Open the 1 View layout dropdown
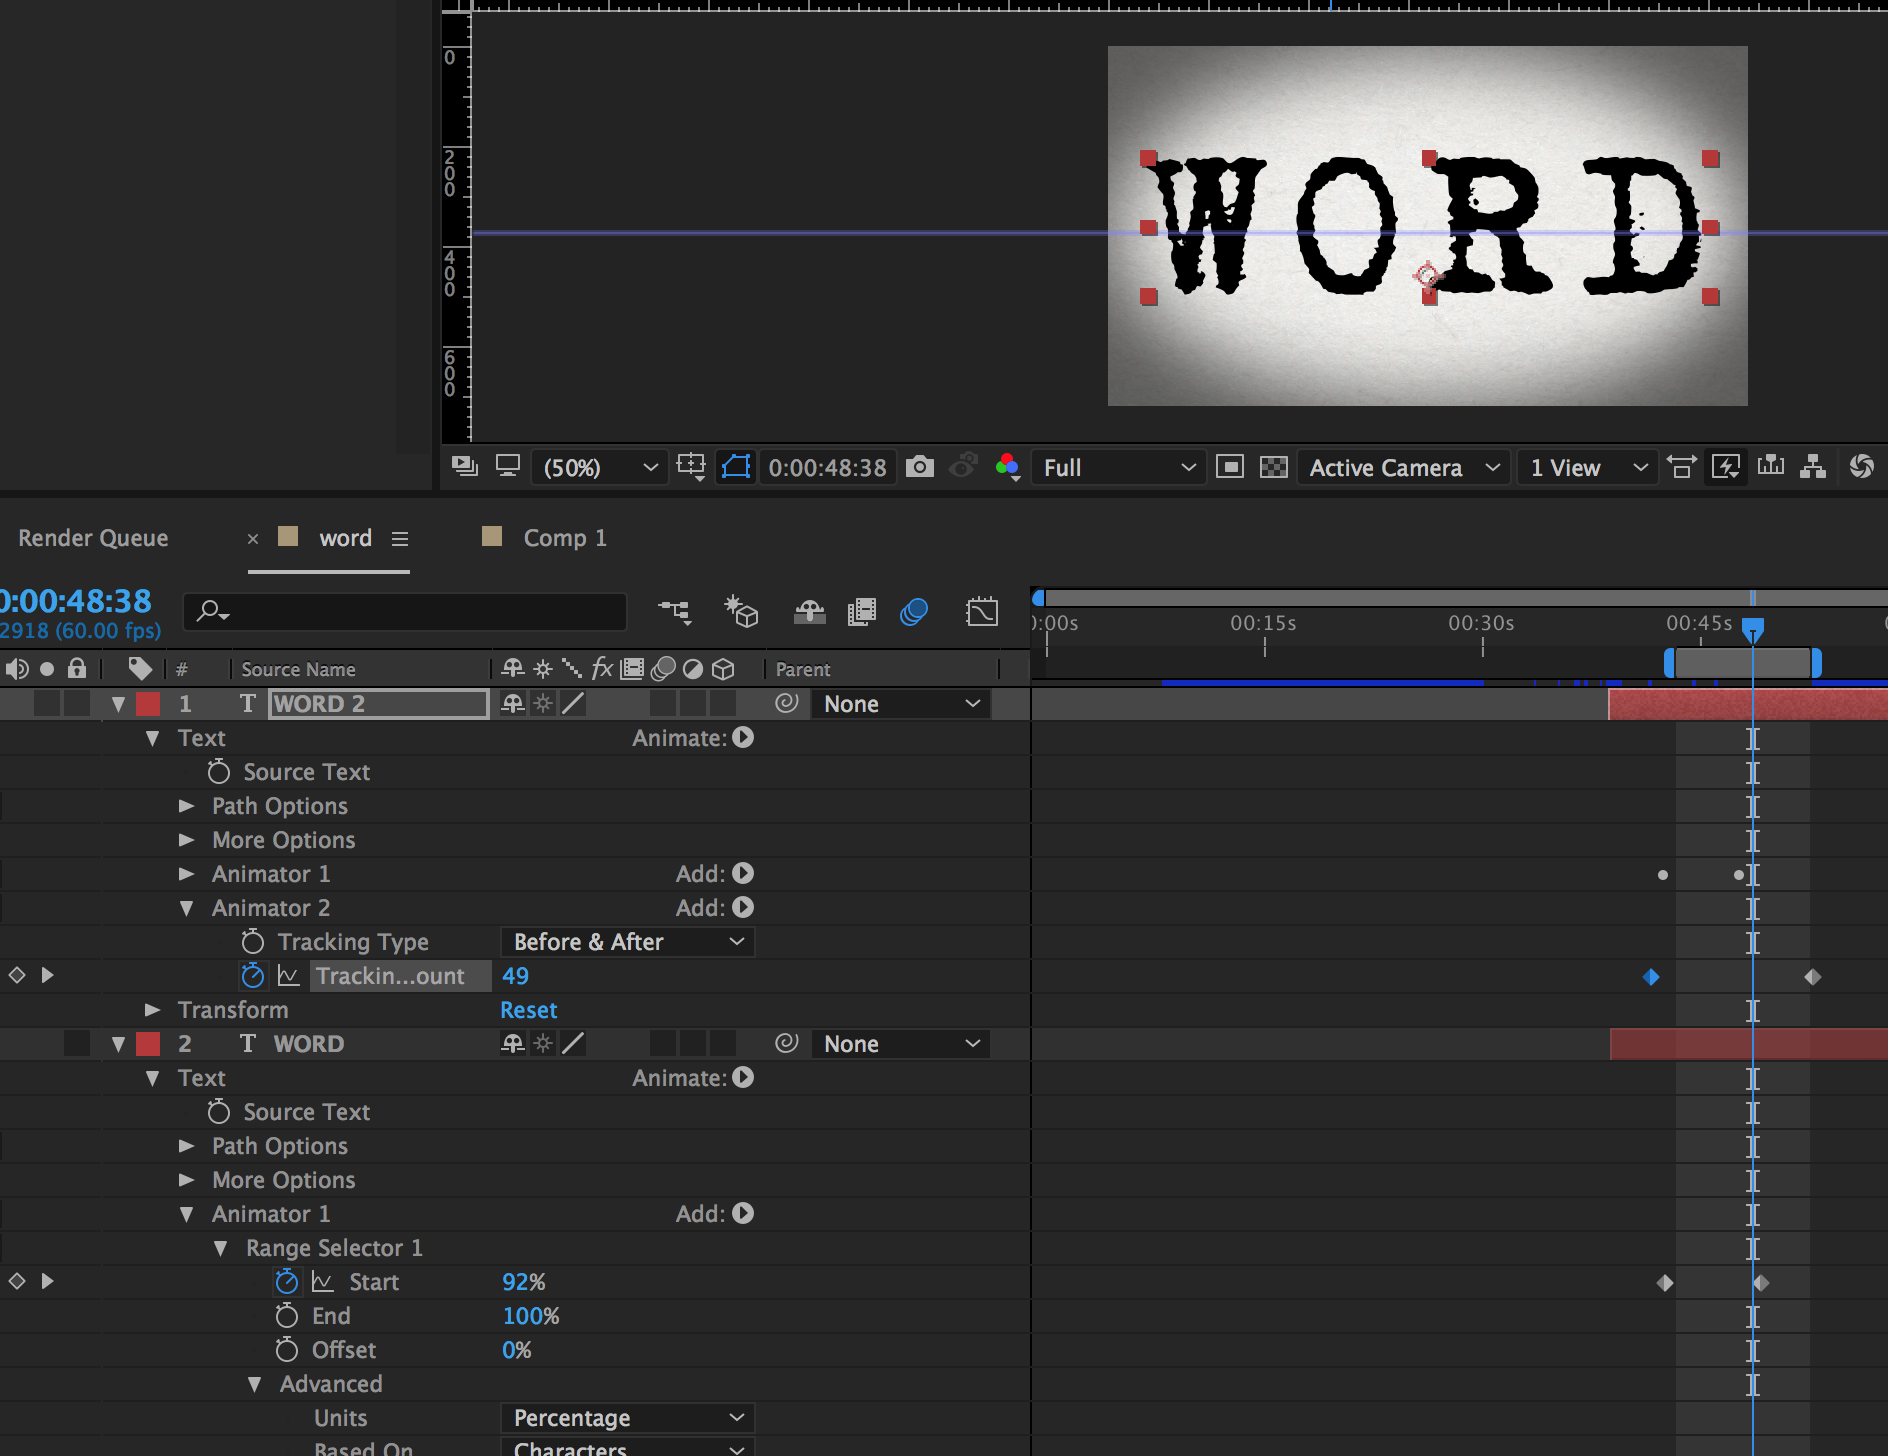Screen dimensions: 1888x1456 click(x=1588, y=467)
